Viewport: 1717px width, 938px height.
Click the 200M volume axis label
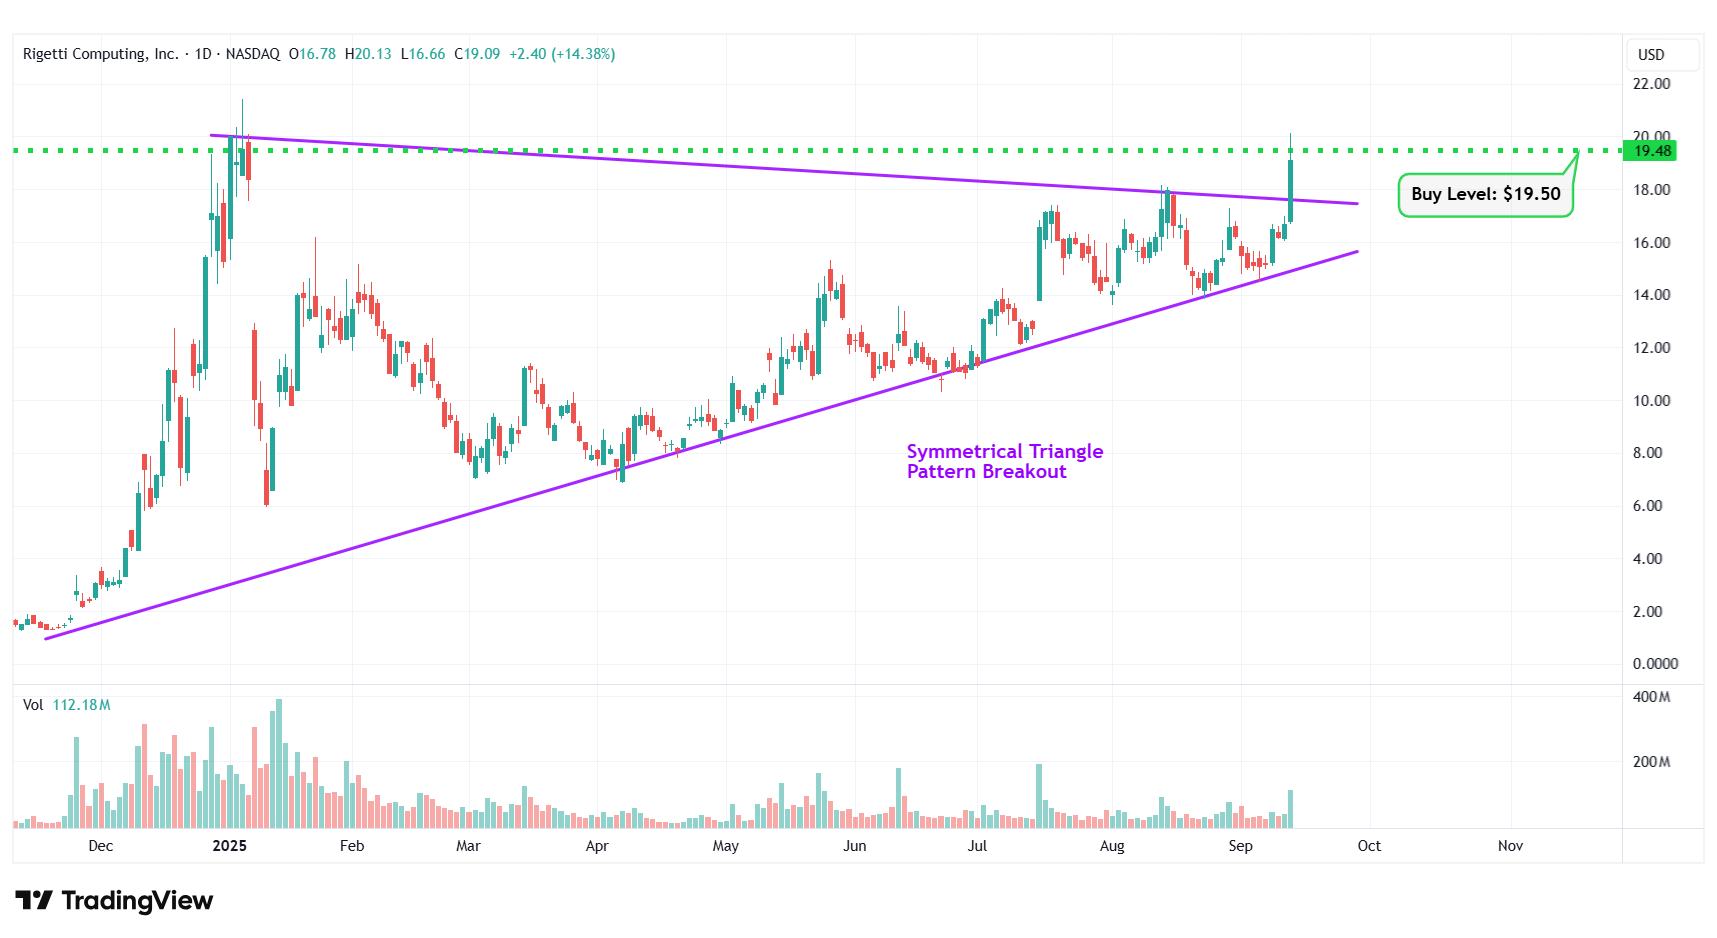[x=1652, y=762]
